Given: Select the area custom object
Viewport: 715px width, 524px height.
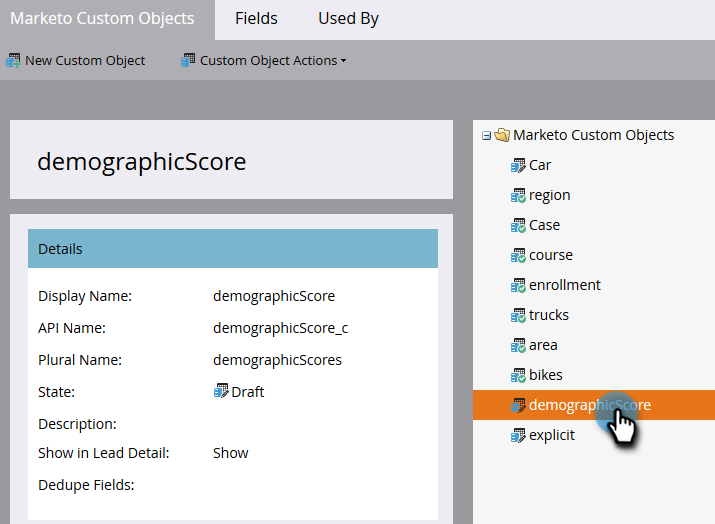Looking at the screenshot, I should (543, 345).
